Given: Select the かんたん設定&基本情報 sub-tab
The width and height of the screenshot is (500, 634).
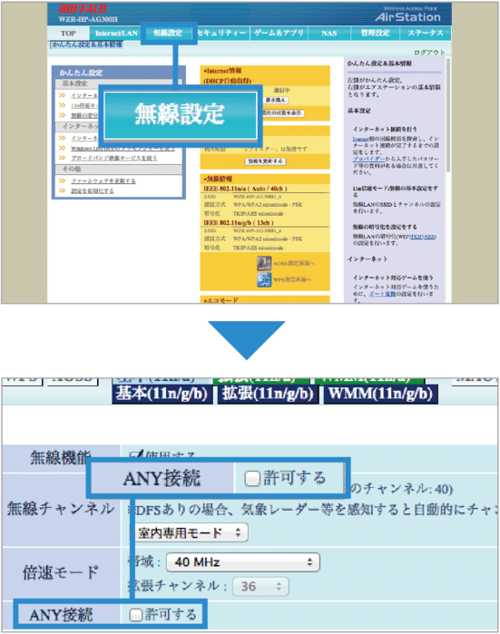Looking at the screenshot, I should 87,44.
